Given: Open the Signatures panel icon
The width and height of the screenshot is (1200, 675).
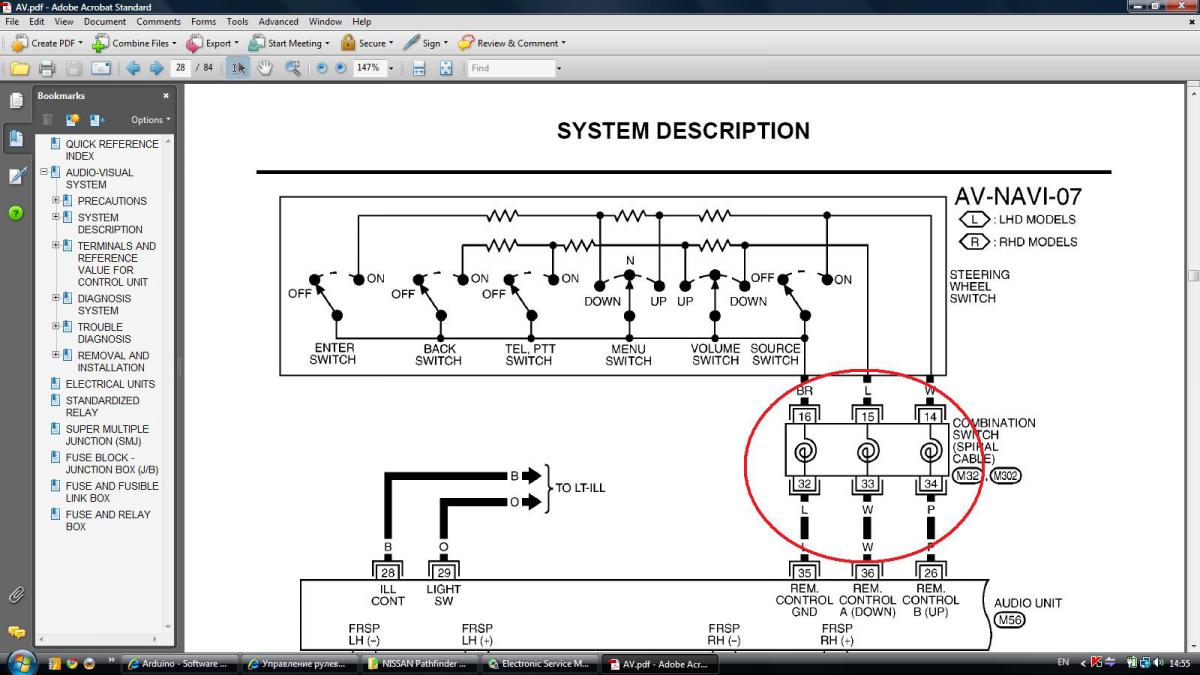Looking at the screenshot, I should pyautogui.click(x=16, y=176).
